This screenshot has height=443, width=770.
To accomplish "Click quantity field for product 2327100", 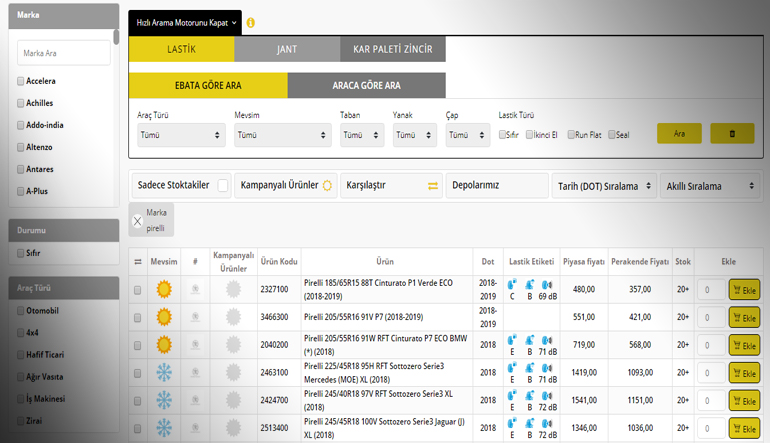I will [x=712, y=290].
